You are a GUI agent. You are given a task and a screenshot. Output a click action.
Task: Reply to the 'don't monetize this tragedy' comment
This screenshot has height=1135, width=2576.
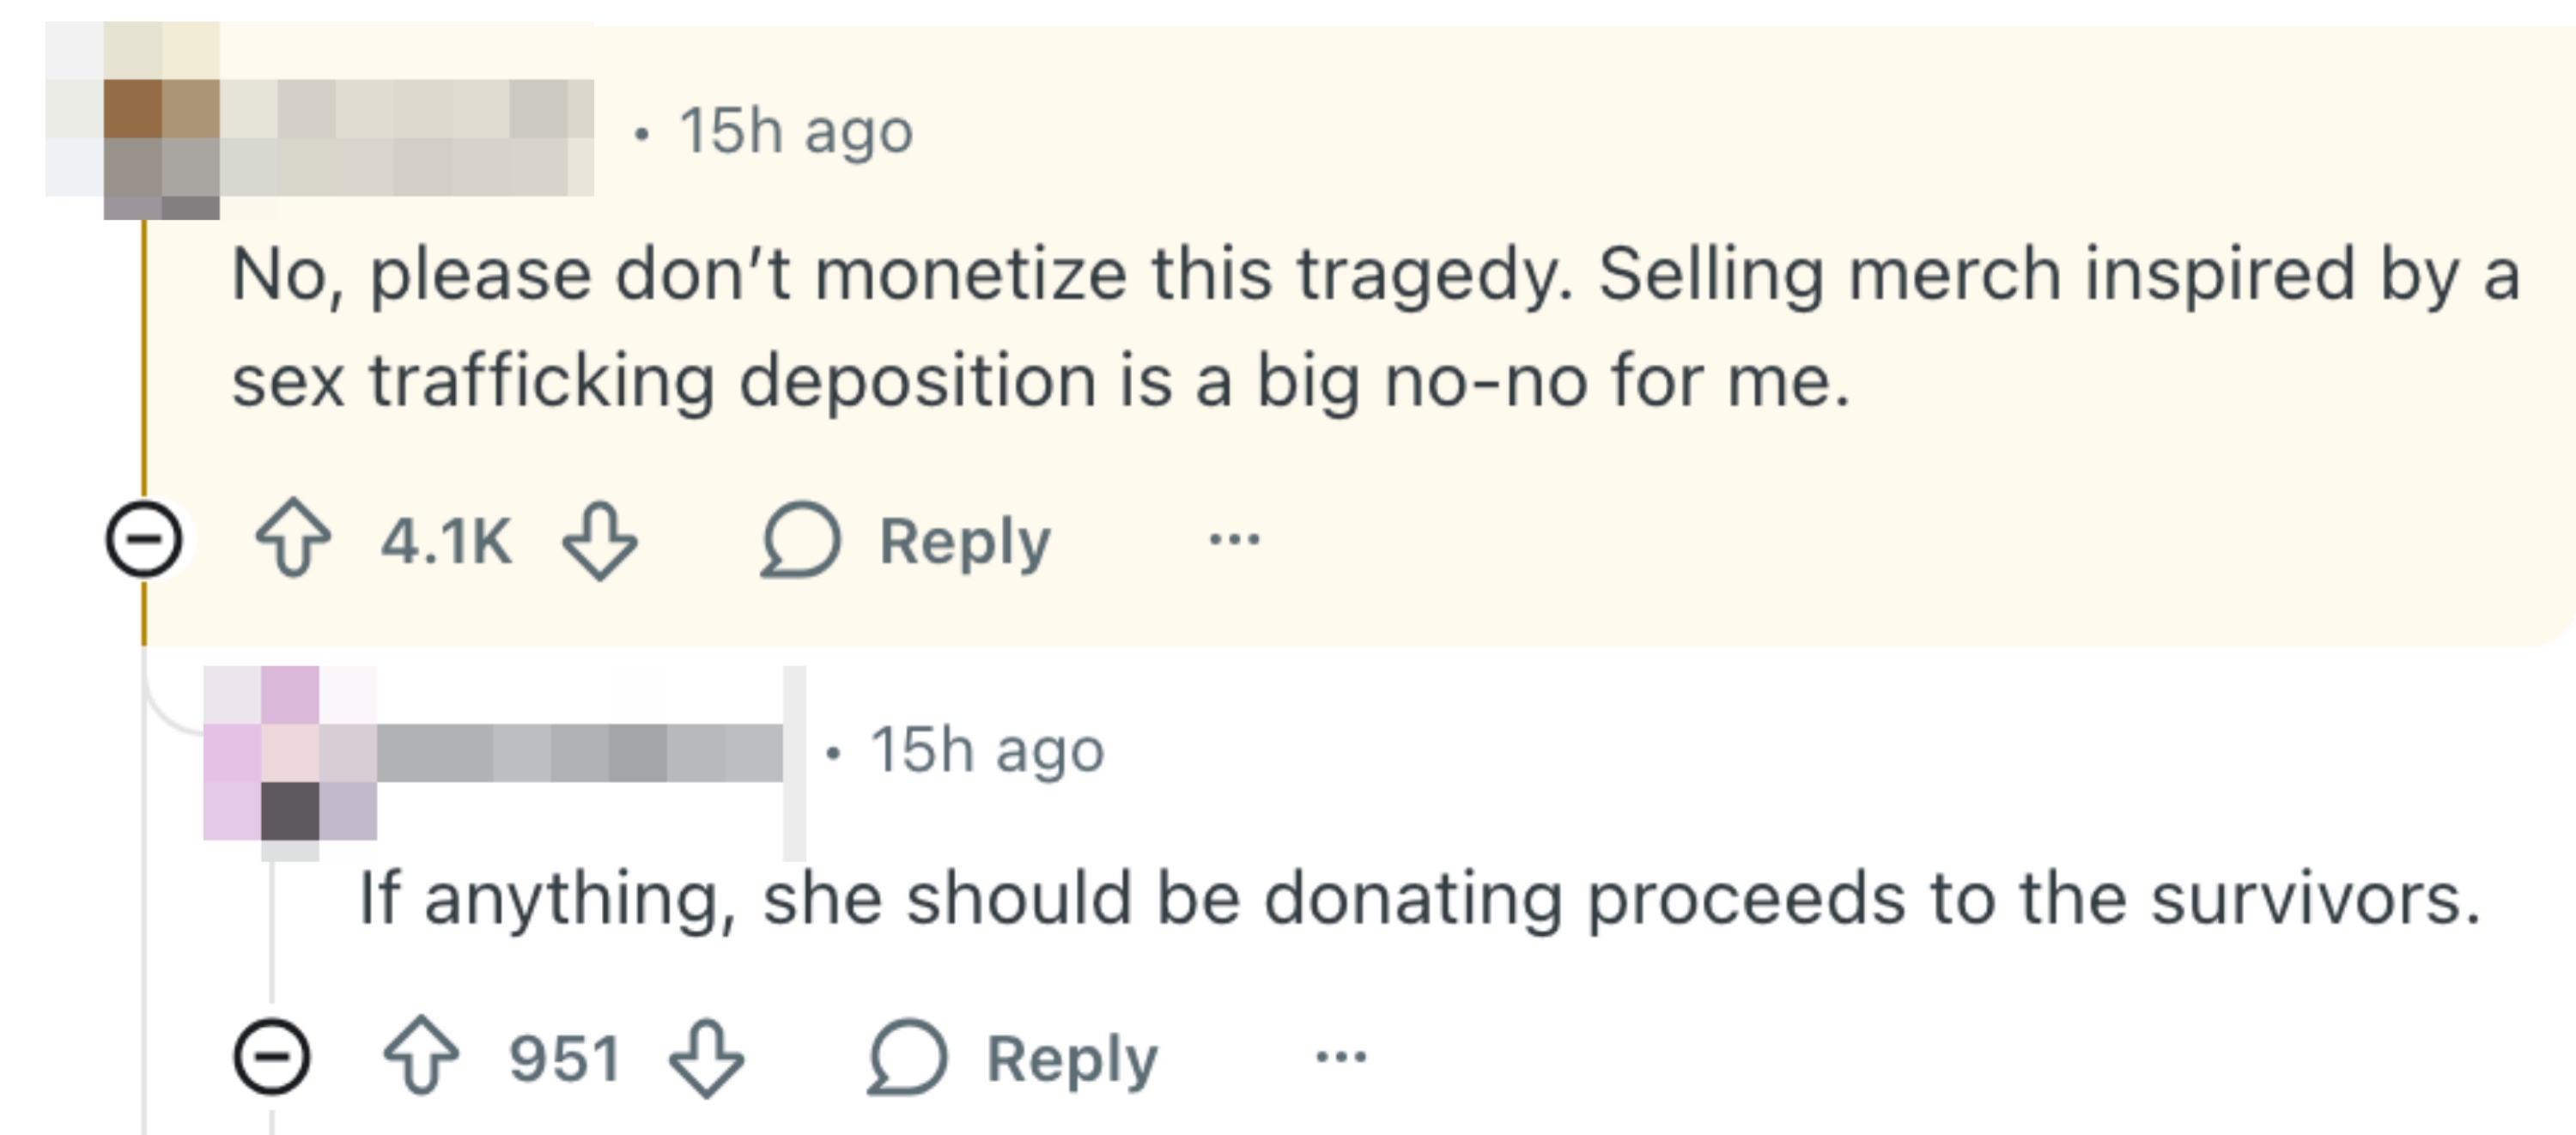[x=906, y=540]
